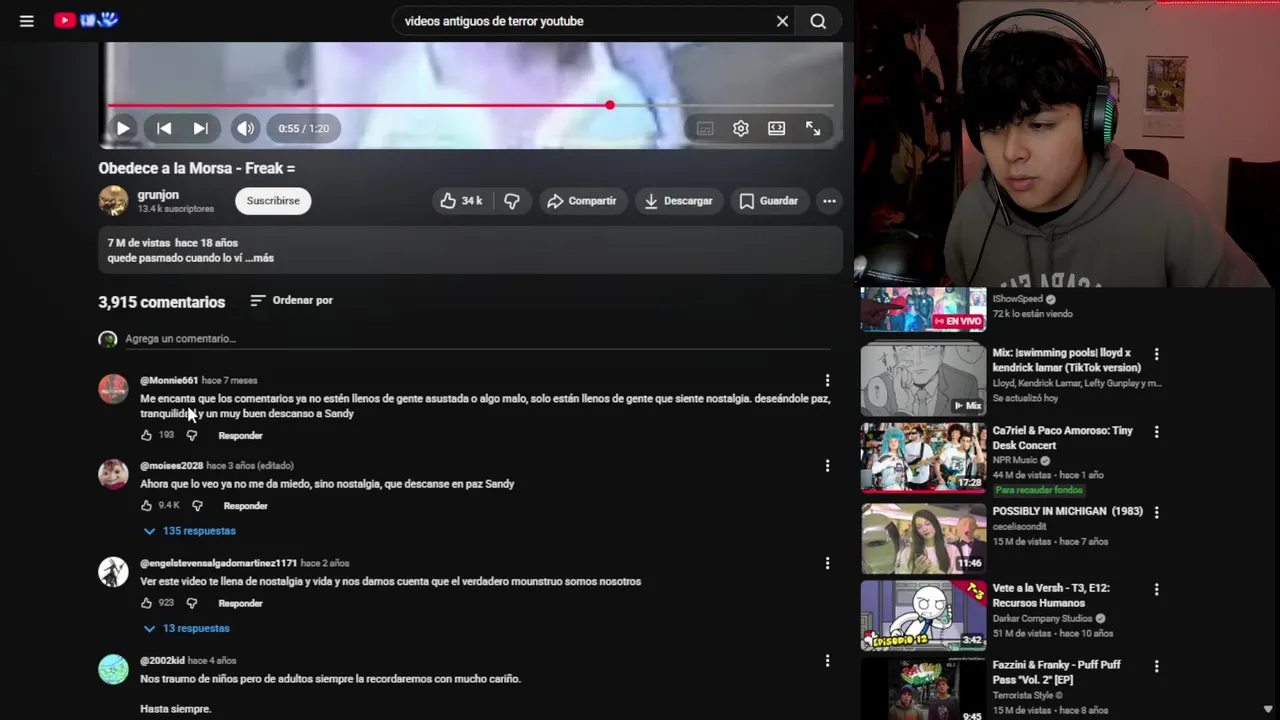The image size is (1280, 720).
Task: Open POSSIBLY IN MICHIGAN thumbnail
Action: click(x=923, y=538)
